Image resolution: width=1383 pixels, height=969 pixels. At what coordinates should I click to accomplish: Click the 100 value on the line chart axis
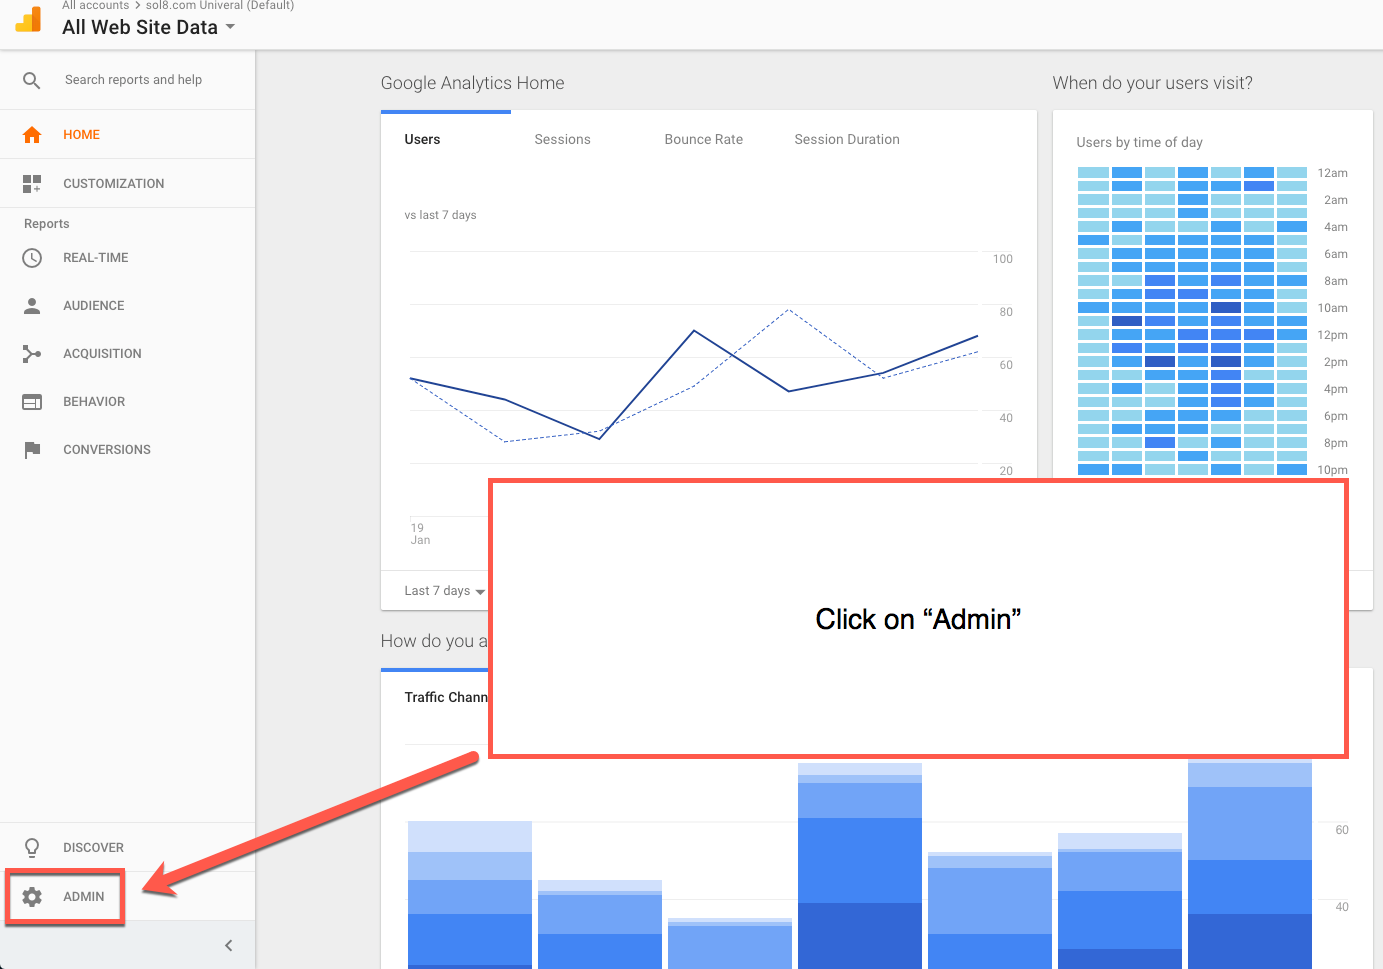(1003, 259)
